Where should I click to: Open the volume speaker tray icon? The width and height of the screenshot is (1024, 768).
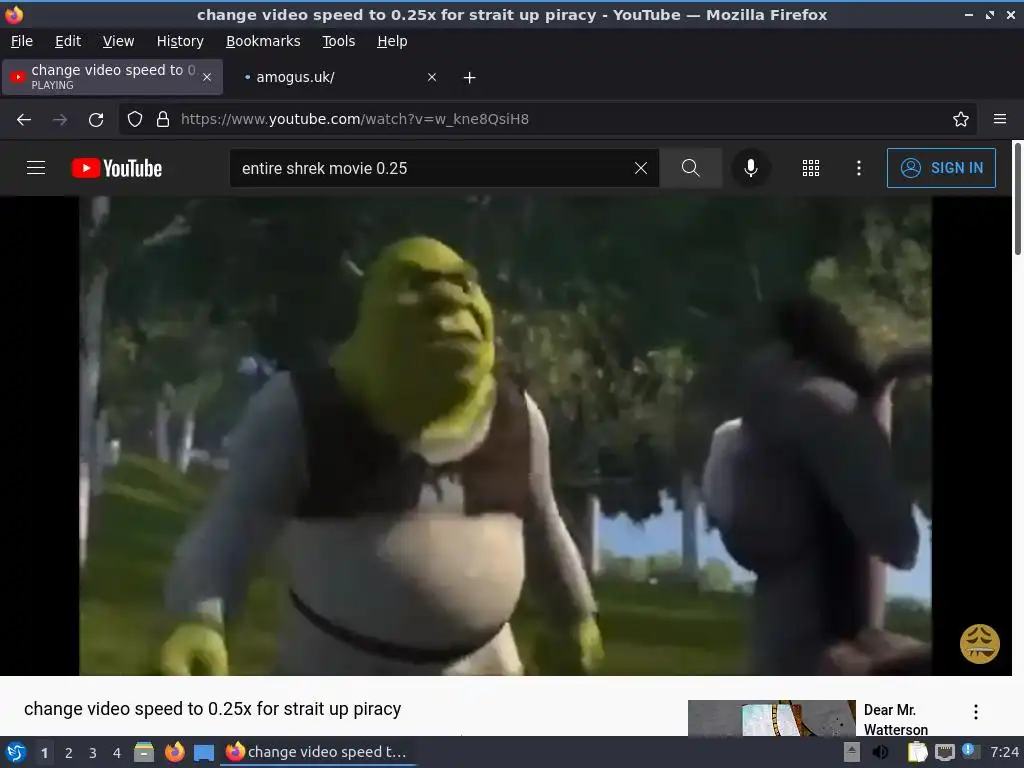[x=880, y=752]
